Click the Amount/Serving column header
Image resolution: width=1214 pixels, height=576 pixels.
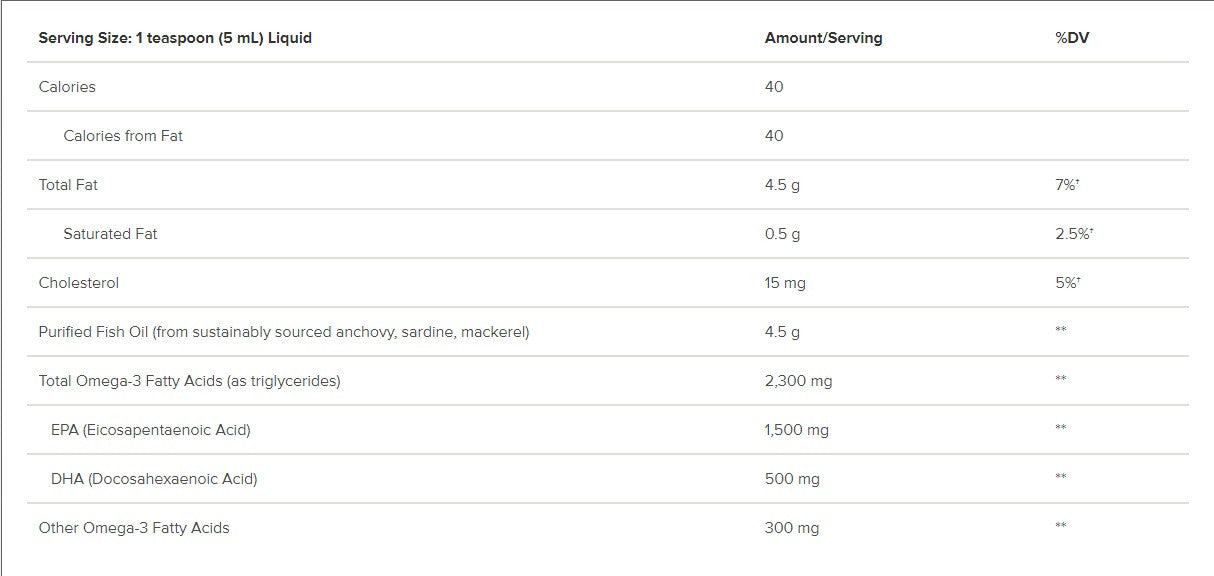(x=823, y=38)
